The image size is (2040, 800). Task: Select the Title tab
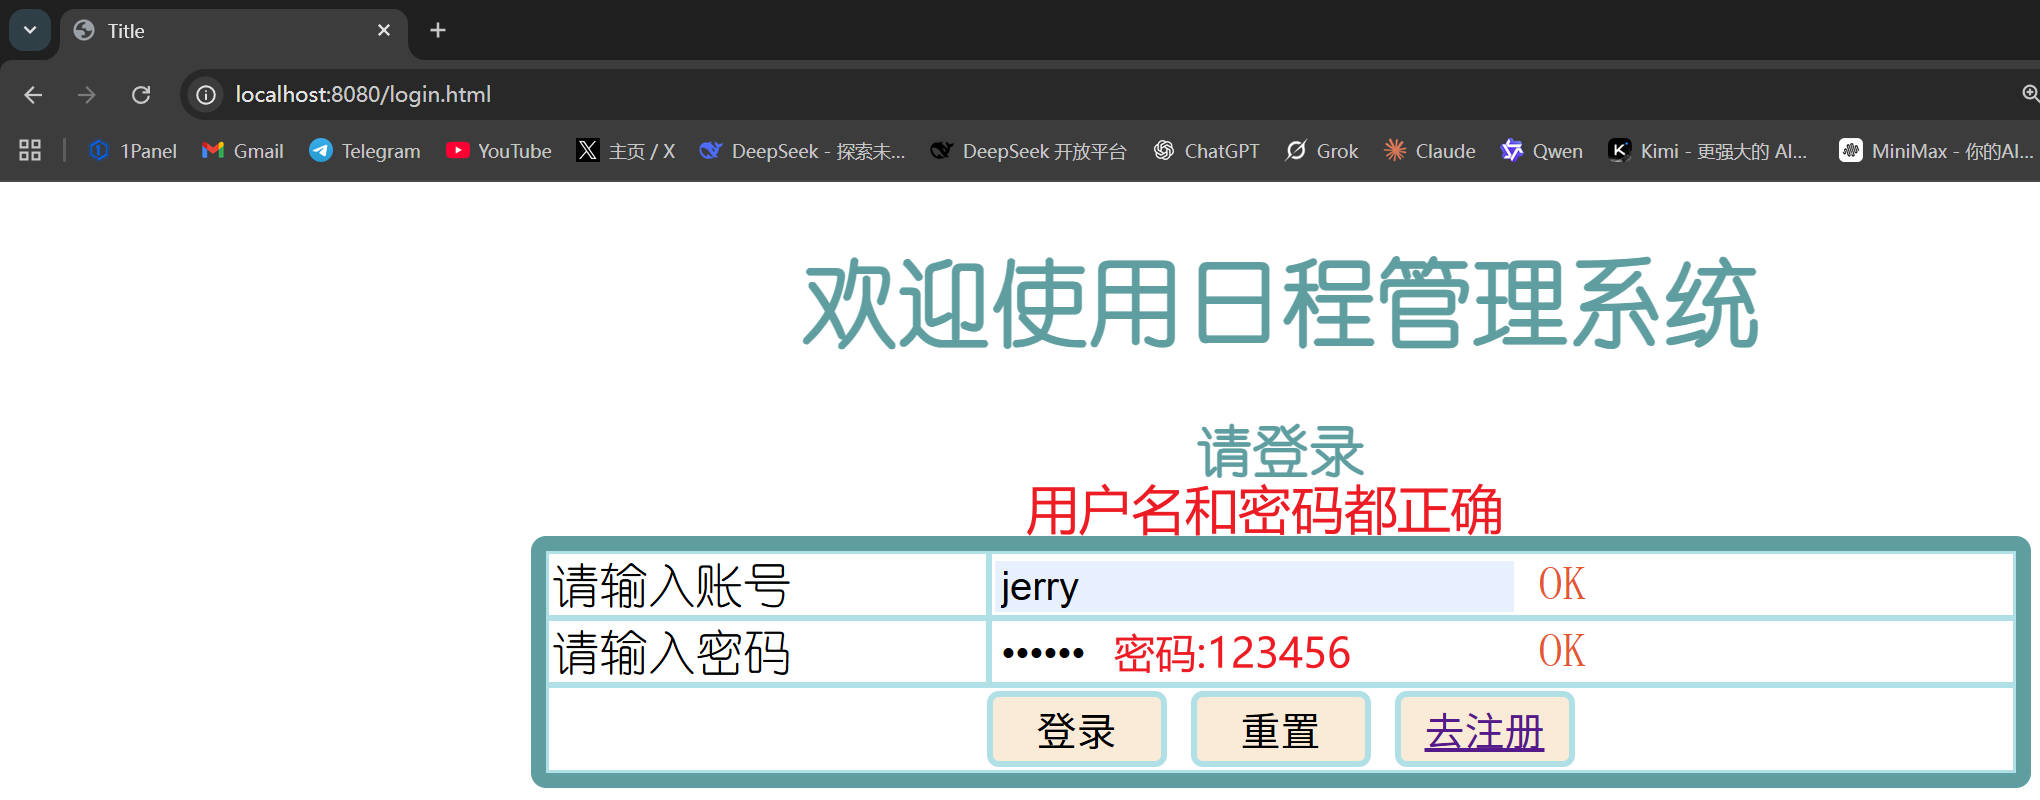[x=235, y=31]
